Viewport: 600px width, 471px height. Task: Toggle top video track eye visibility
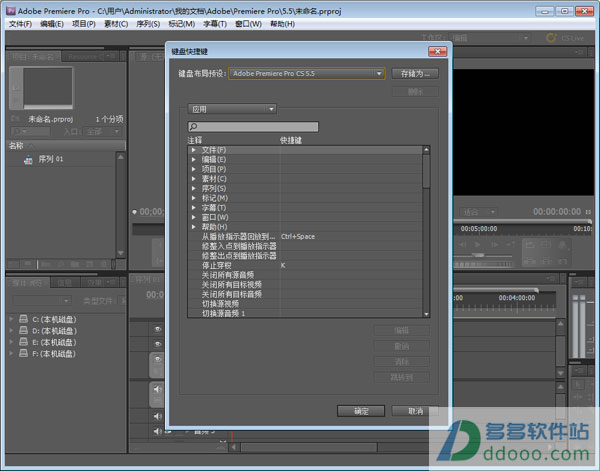(158, 329)
